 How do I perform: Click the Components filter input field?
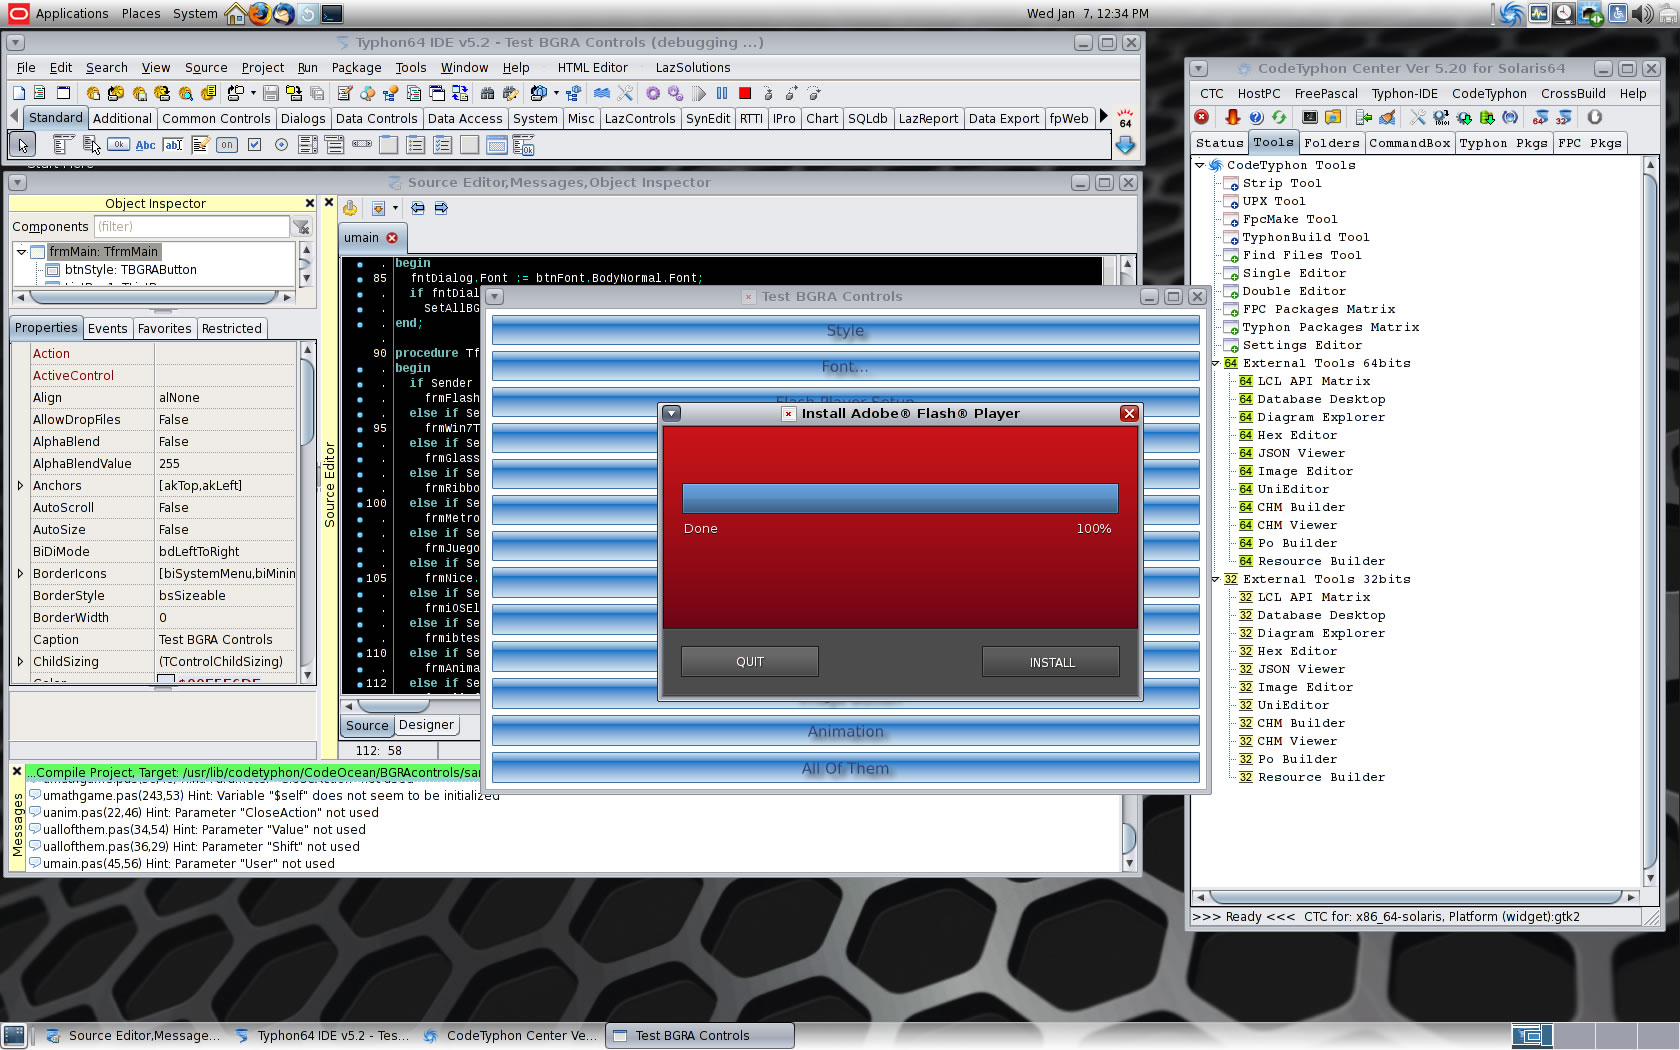point(191,227)
